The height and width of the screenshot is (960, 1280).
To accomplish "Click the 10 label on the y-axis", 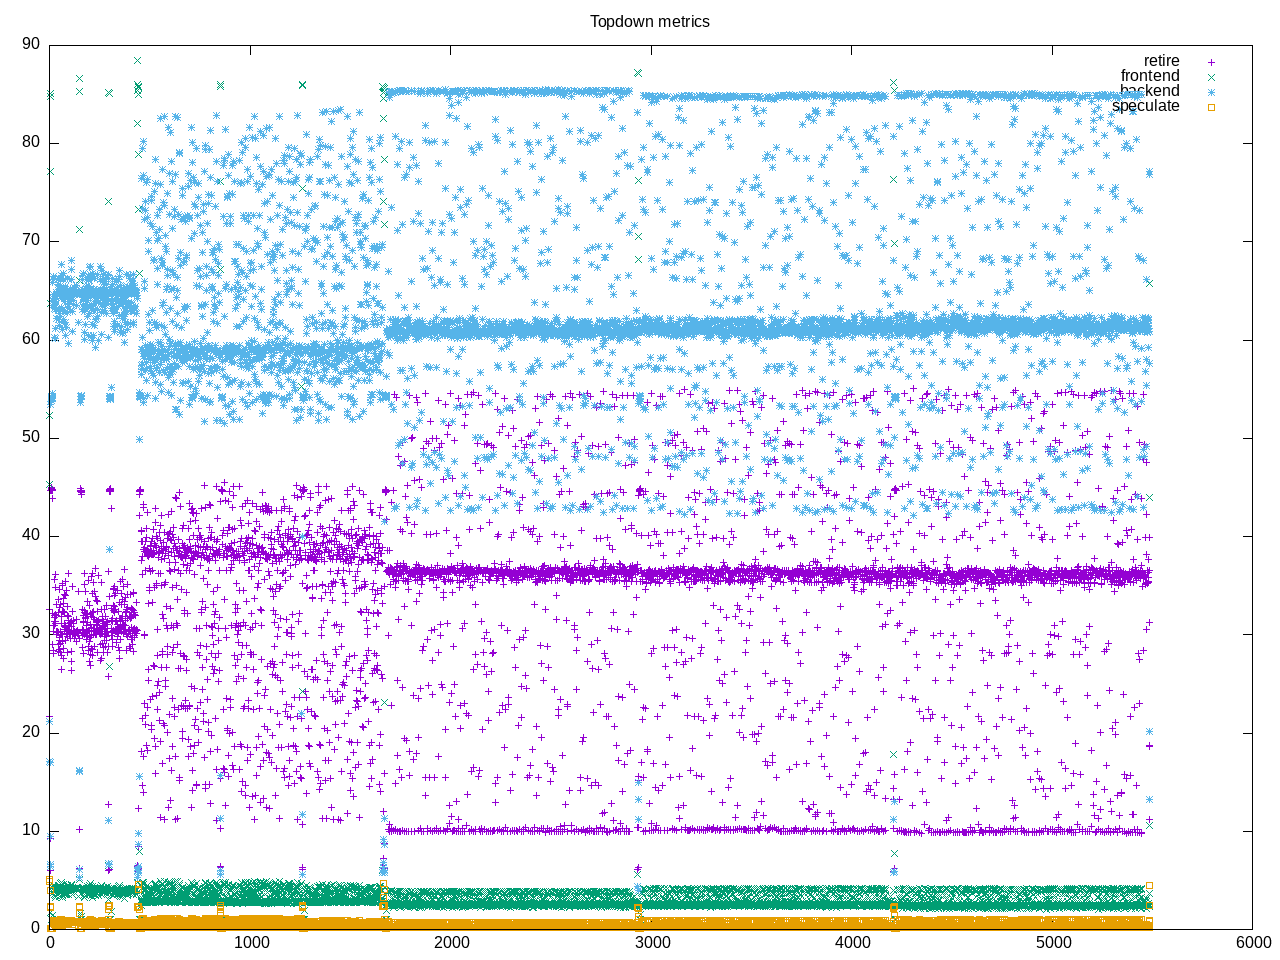I will pos(31,830).
